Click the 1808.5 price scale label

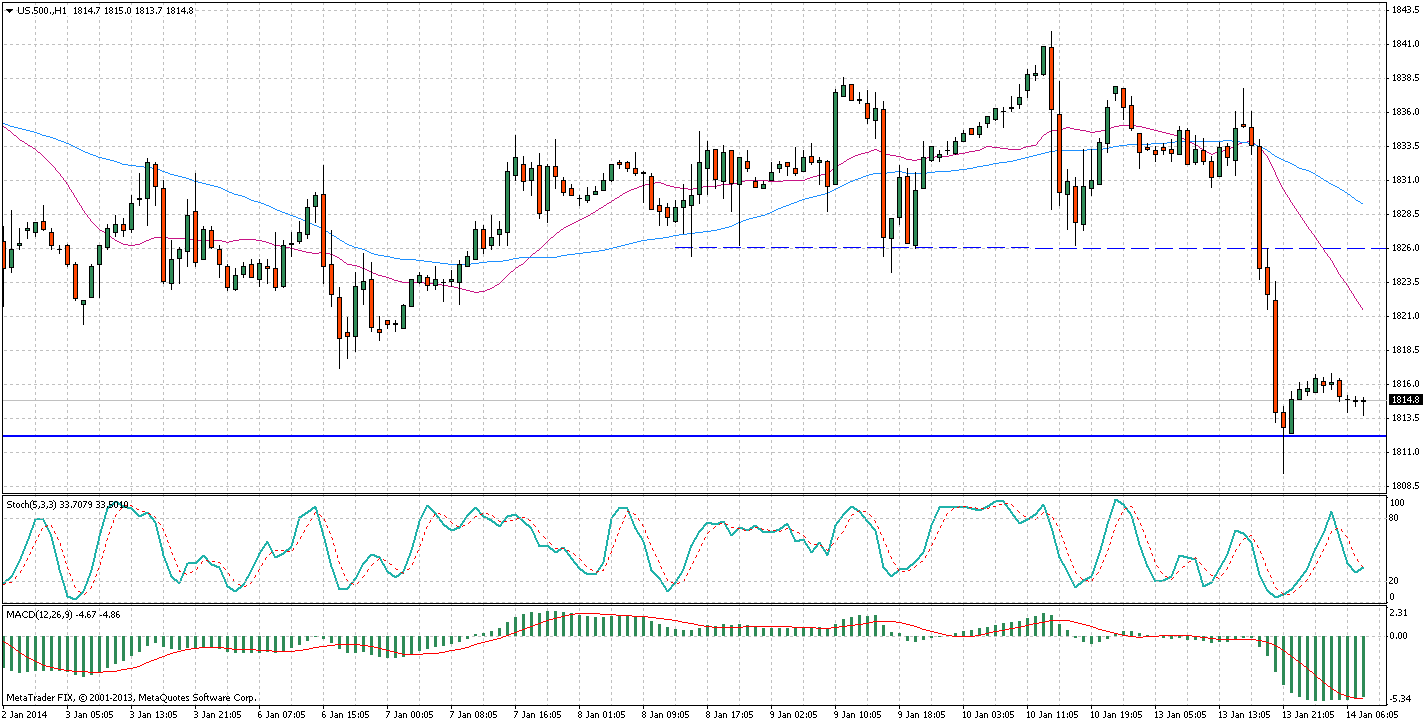point(1403,485)
